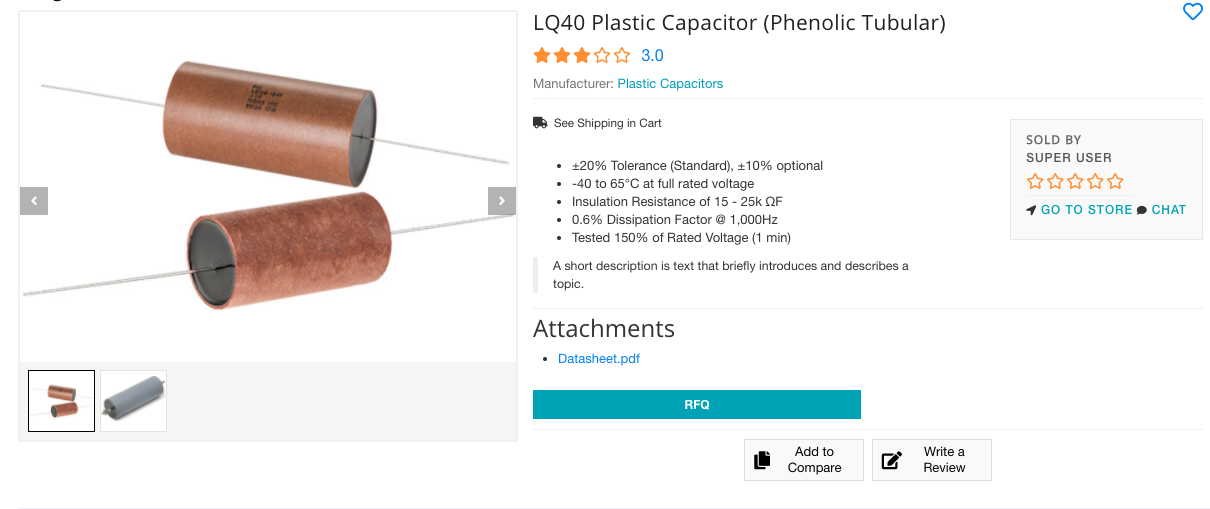1210x509 pixels.
Task: Click the chat bubble icon
Action: (1142, 210)
